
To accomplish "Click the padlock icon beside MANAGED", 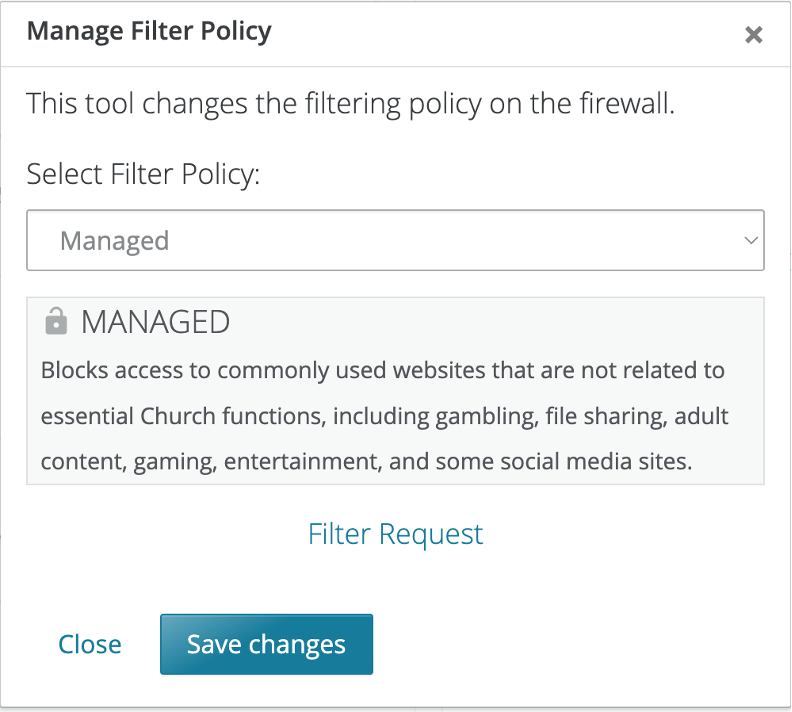I will pos(56,321).
